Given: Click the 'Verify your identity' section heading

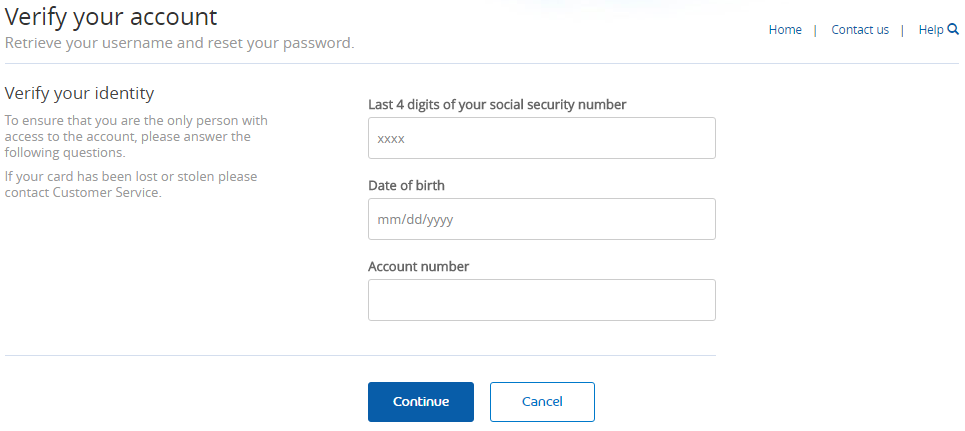Looking at the screenshot, I should click(x=79, y=94).
